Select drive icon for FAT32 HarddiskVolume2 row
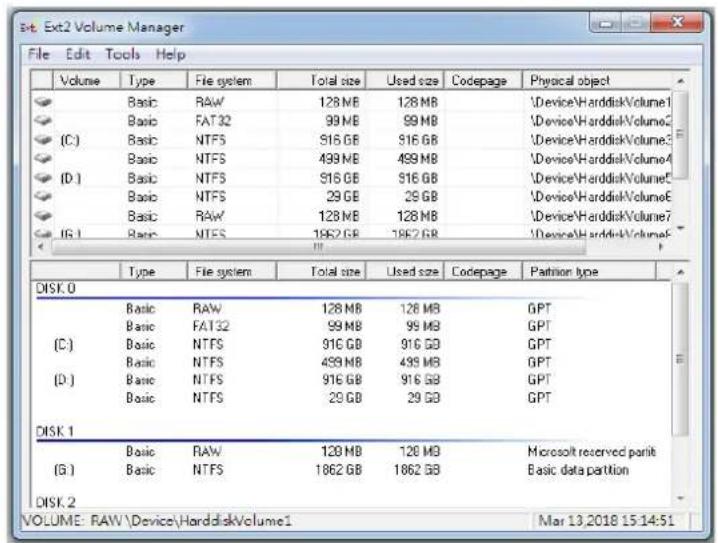Viewport: 718px width, 543px height. [x=43, y=120]
